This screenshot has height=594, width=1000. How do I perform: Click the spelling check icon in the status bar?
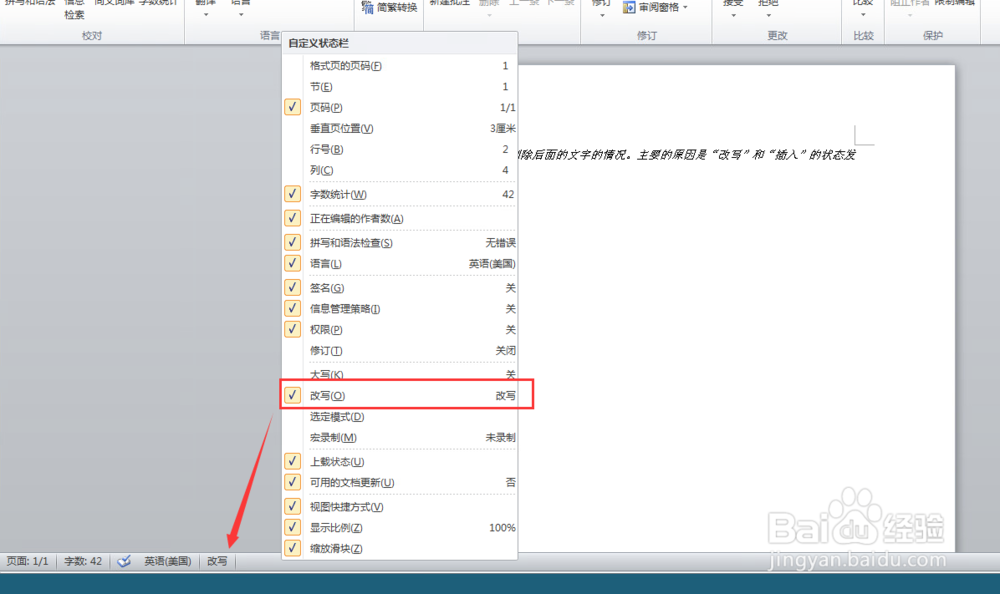click(124, 561)
